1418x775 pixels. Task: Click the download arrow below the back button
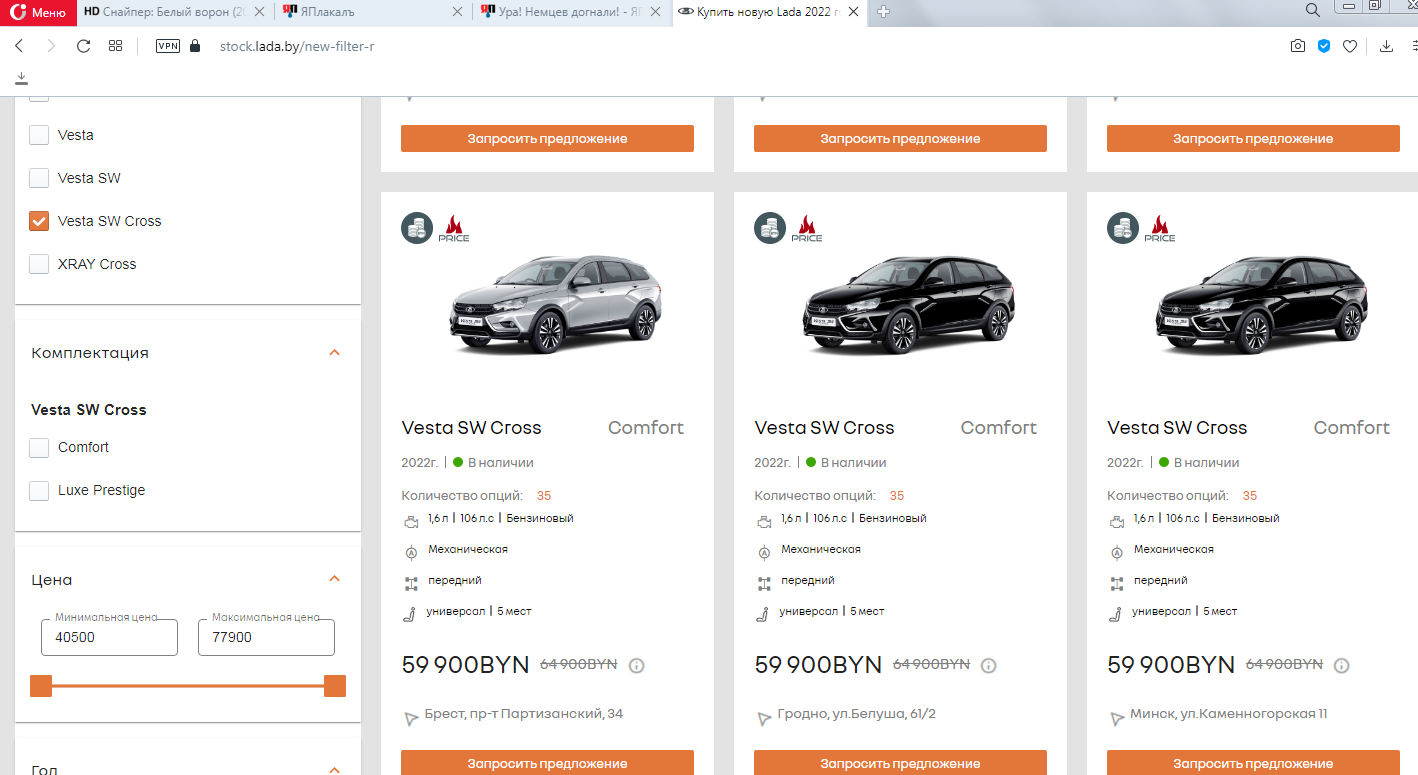click(22, 78)
